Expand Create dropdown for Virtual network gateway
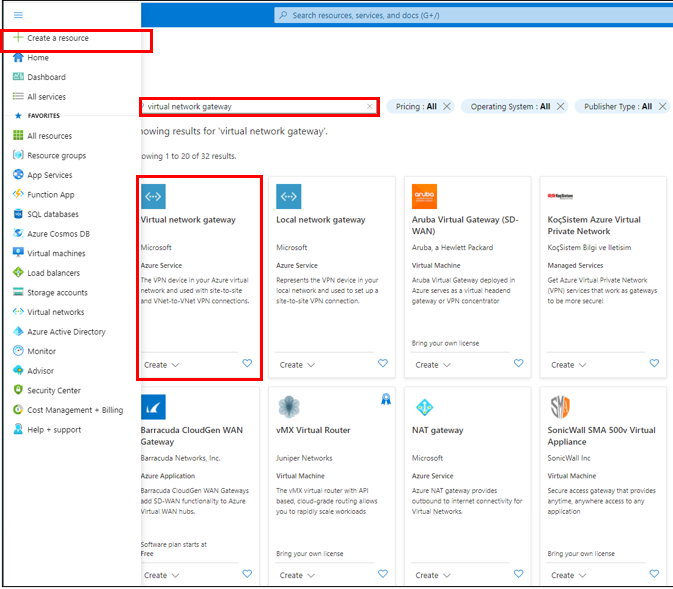The height and width of the screenshot is (589, 673). click(162, 365)
